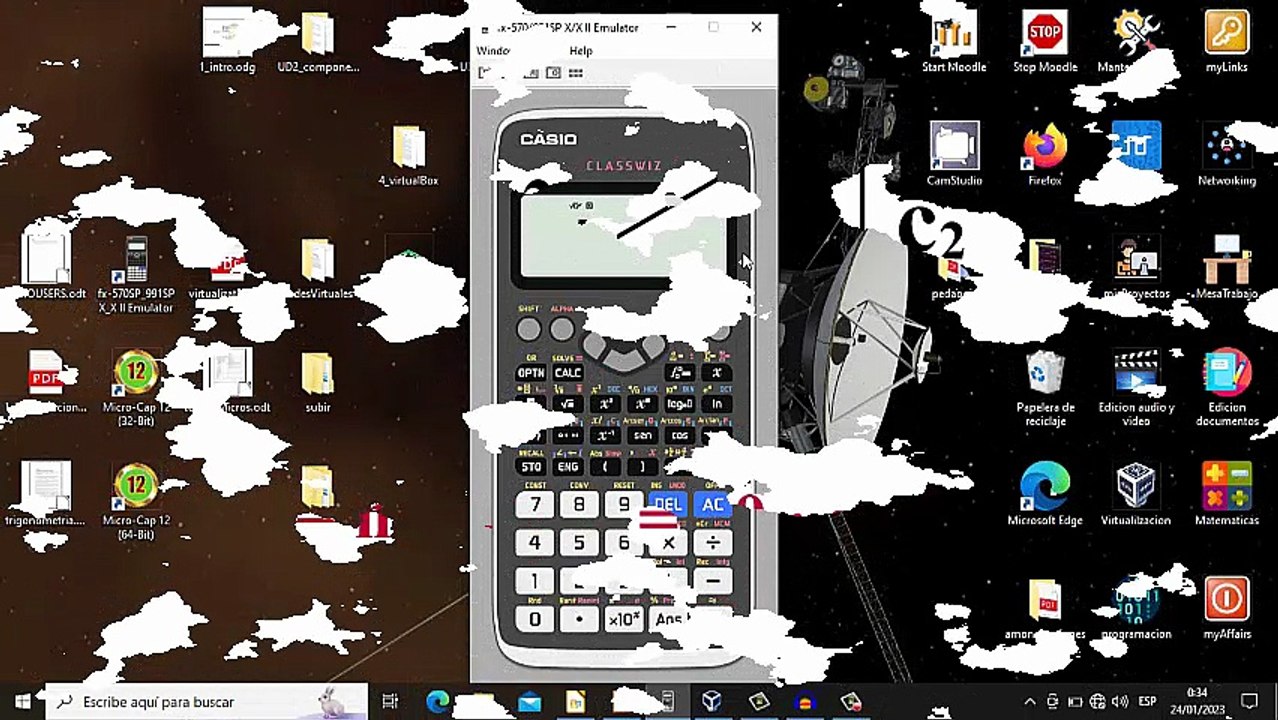
Task: Open the Stop Moodle desktop shortcut
Action: [x=1044, y=42]
